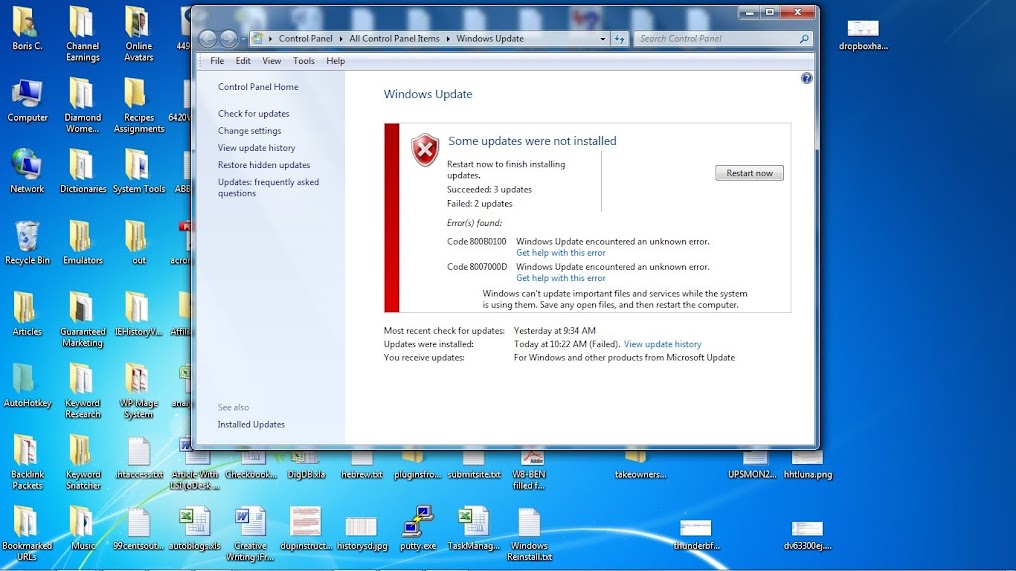Select the Creative Writing document icon
Image resolution: width=1016 pixels, height=571 pixels.
[x=250, y=533]
